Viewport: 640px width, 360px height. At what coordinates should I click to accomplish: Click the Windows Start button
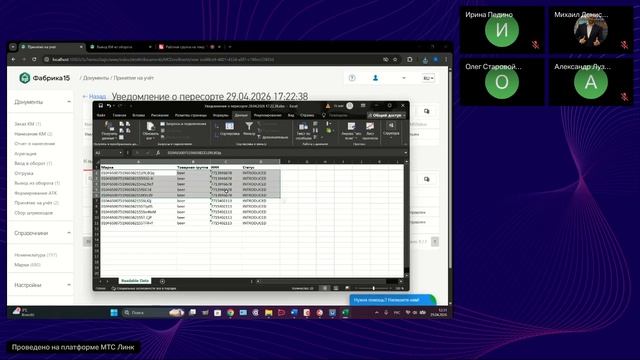coord(114,313)
